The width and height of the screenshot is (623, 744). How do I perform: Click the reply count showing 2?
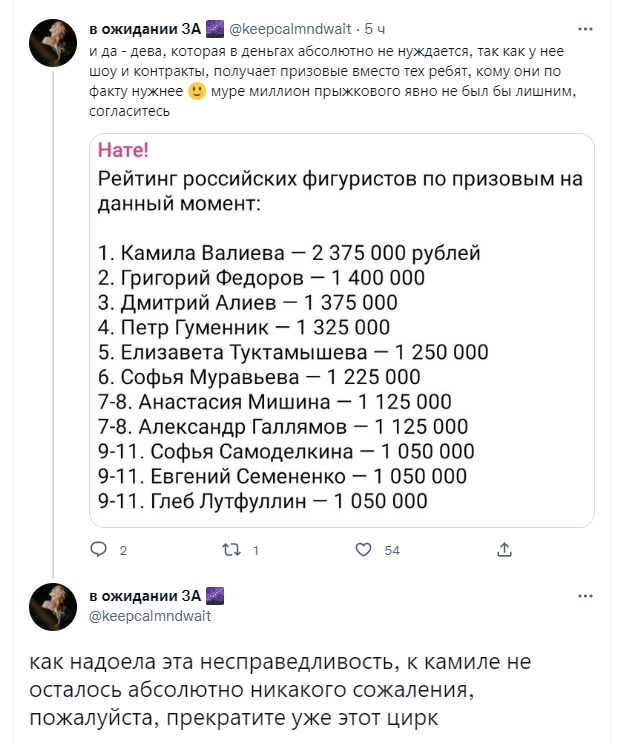pyautogui.click(x=123, y=550)
